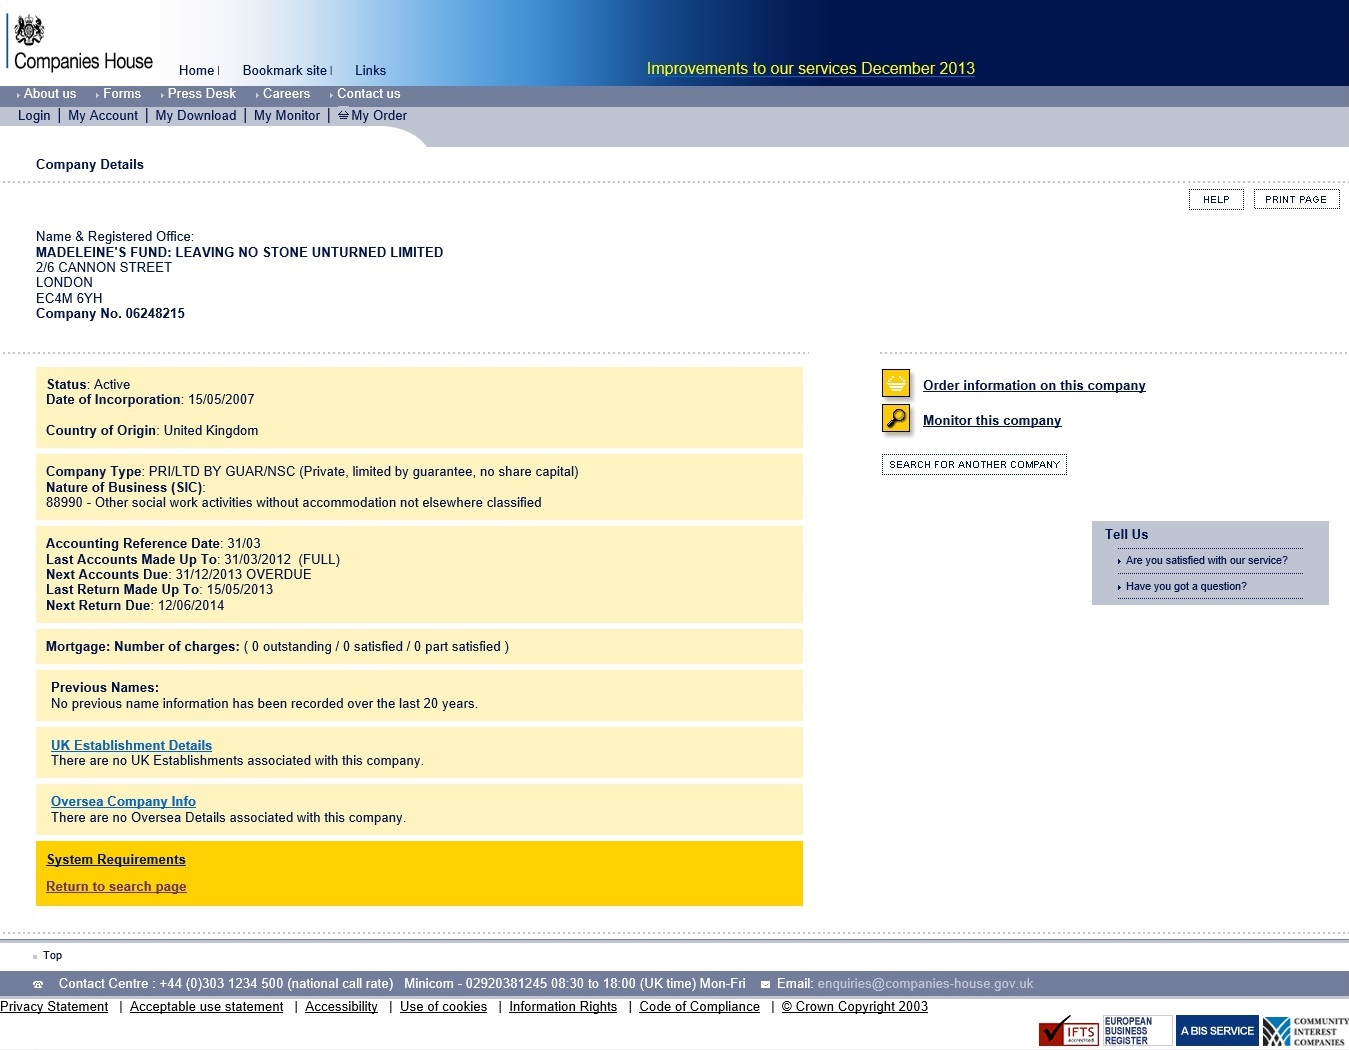
Task: Expand the Contact us menu
Action: pos(368,94)
